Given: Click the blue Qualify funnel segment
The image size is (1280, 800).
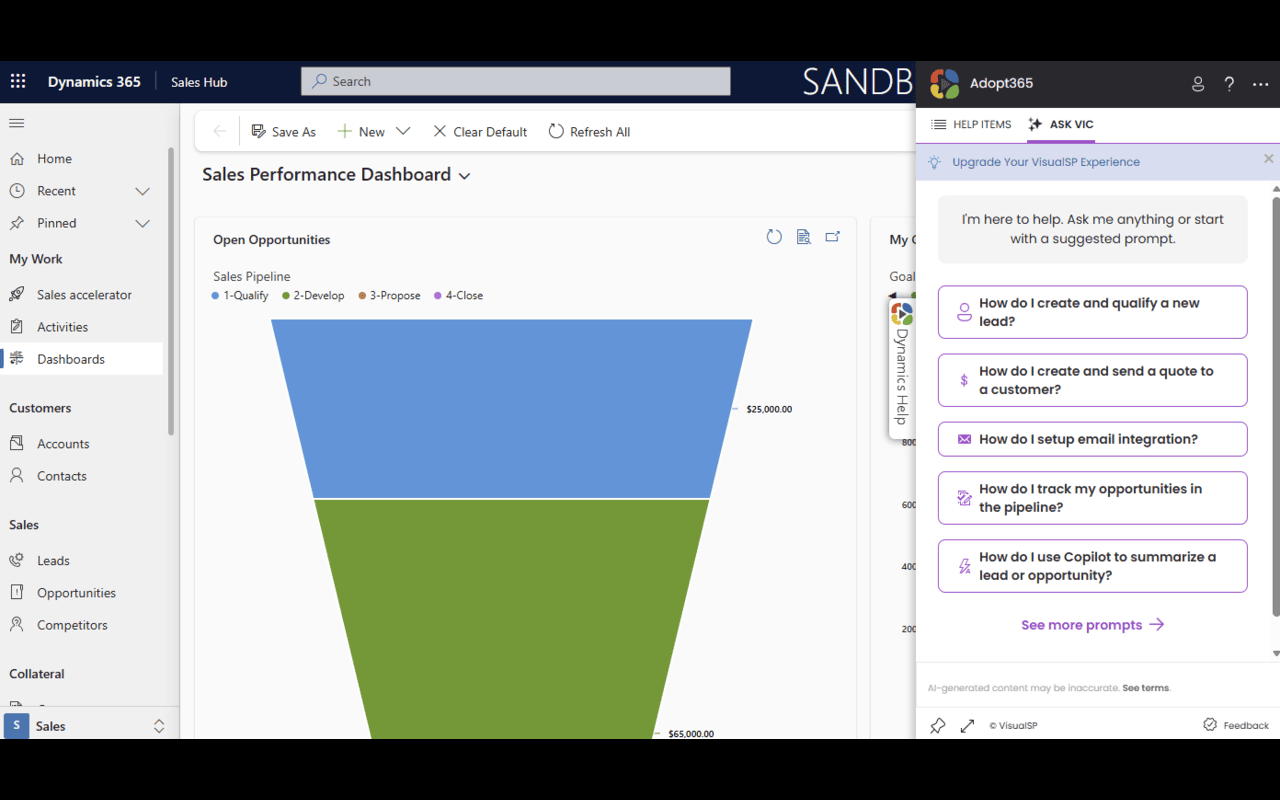Looking at the screenshot, I should pos(511,408).
